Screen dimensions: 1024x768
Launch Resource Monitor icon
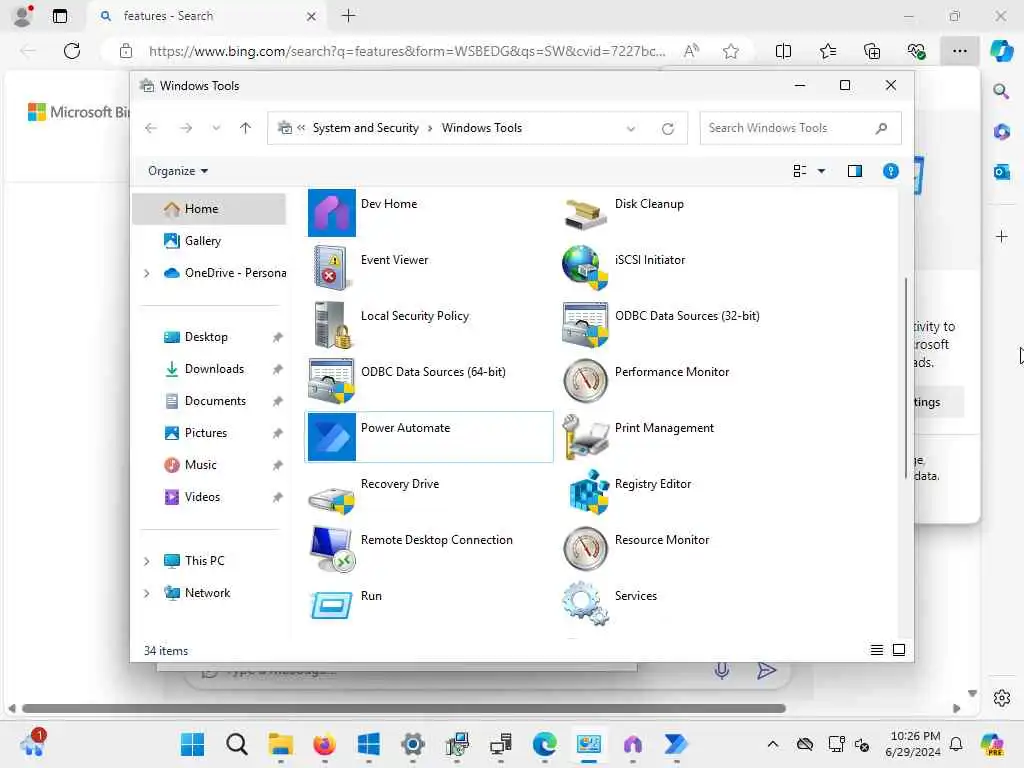585,549
